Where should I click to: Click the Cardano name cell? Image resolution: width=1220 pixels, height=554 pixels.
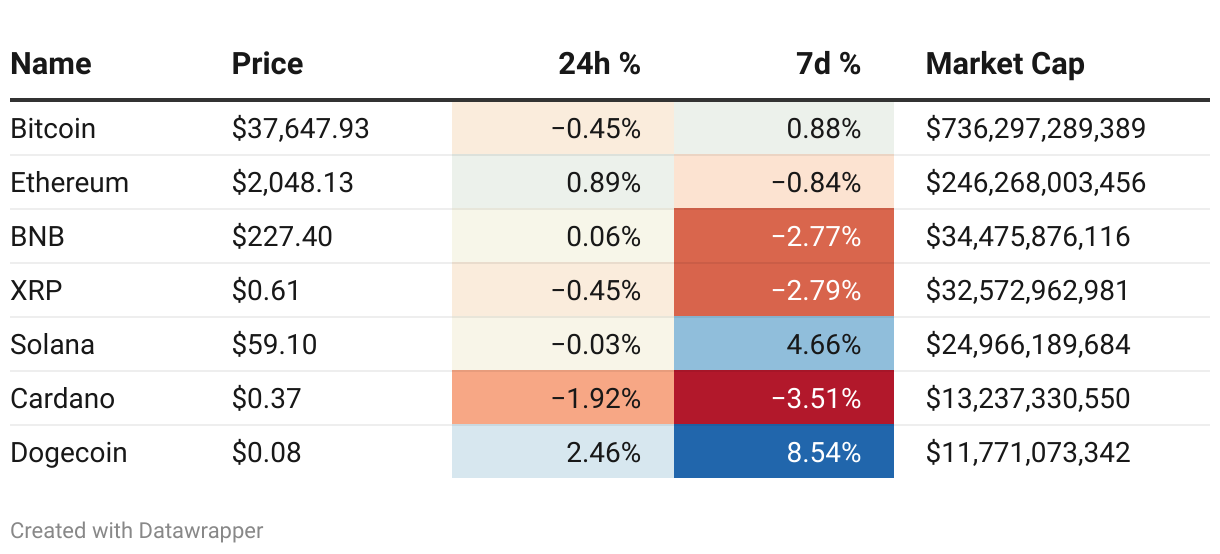62,399
